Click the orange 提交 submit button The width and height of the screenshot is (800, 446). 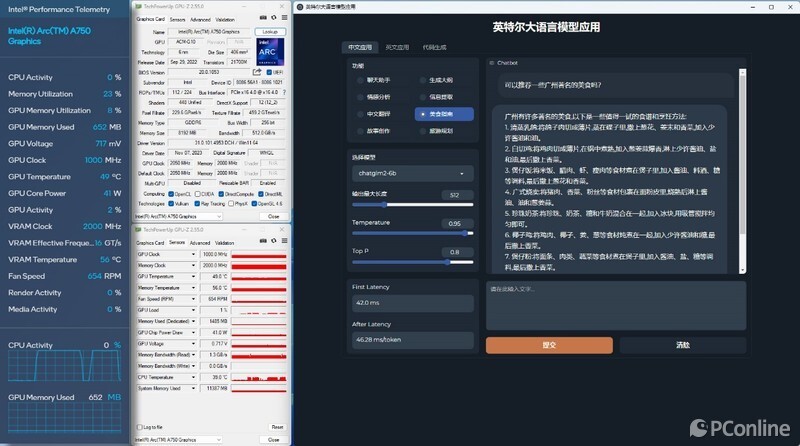coord(549,345)
